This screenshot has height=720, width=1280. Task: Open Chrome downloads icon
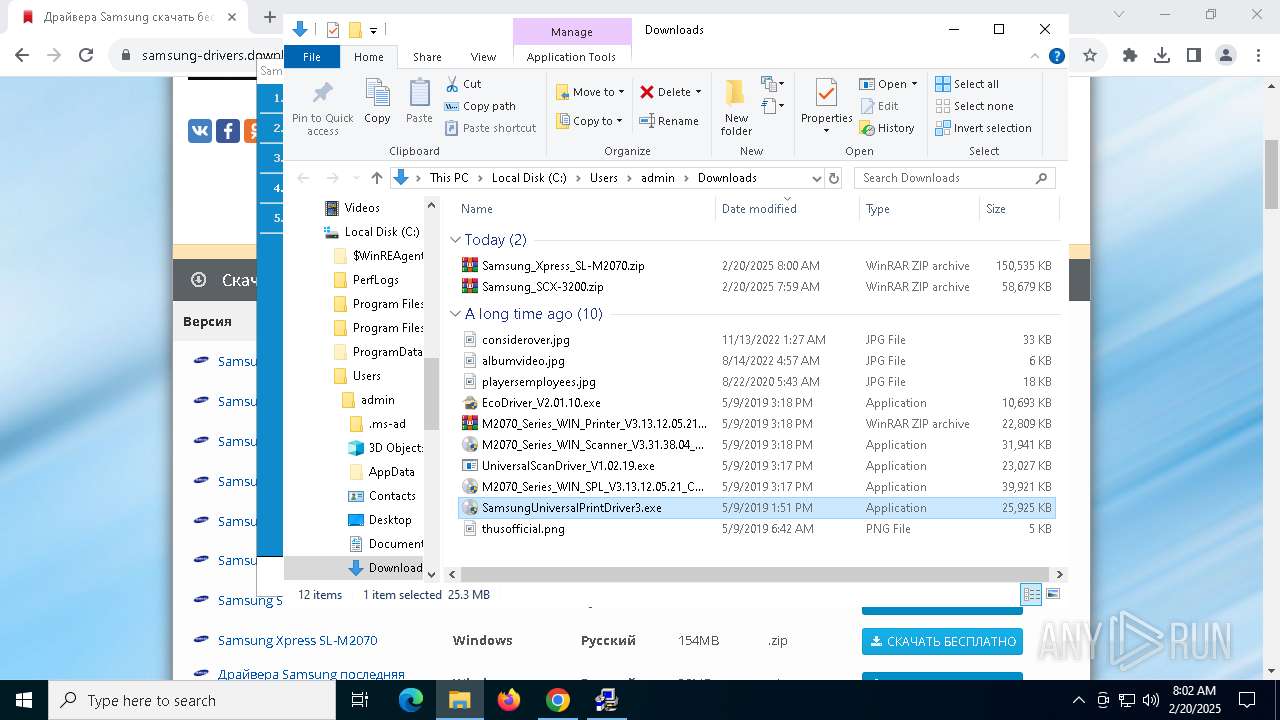point(1162,55)
